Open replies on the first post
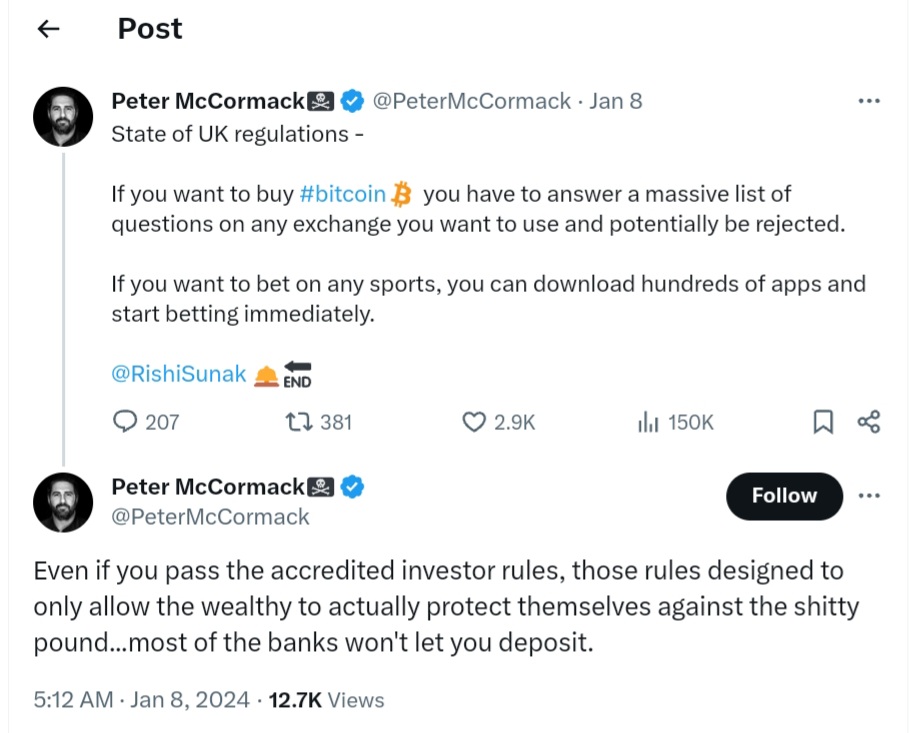Viewport: 909px width, 733px height. (126, 422)
